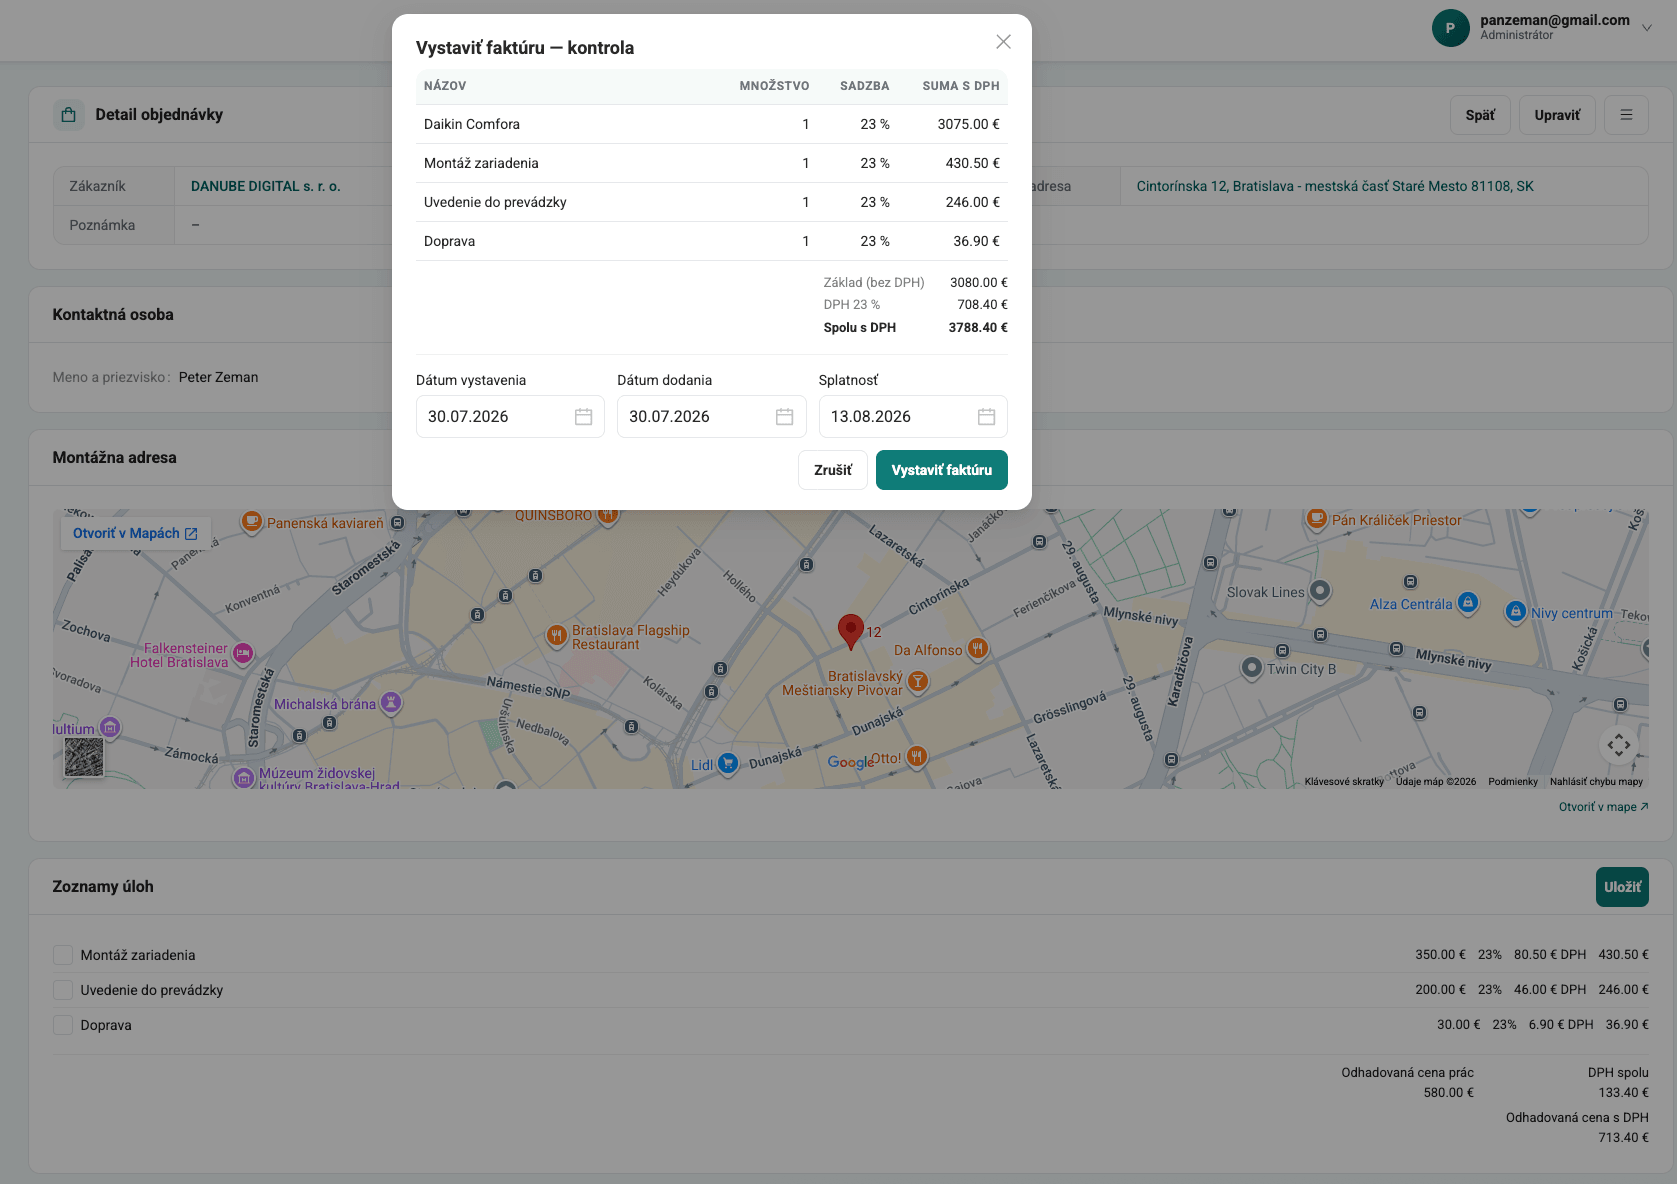Viewport: 1677px width, 1184px height.
Task: Click the Pán Králiček Priestor icon
Action: pos(1317,518)
